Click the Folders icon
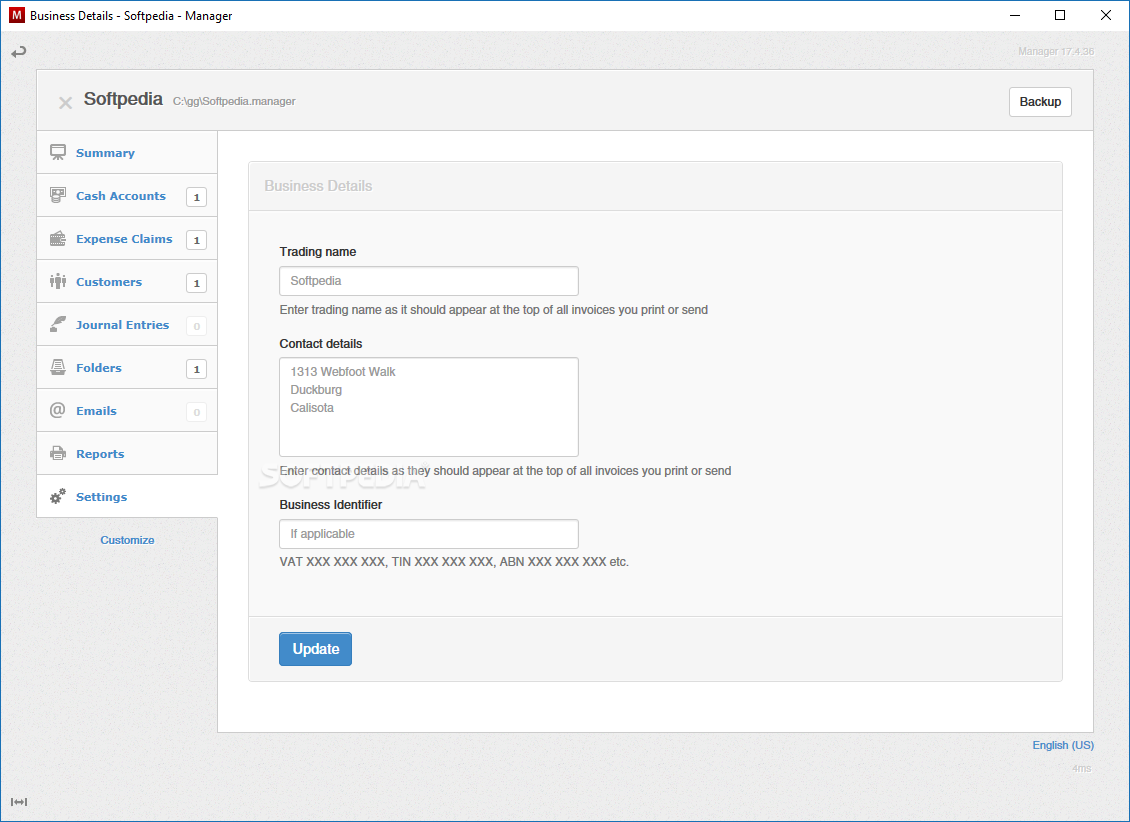Screen dimensions: 1130x822 pyautogui.click(x=58, y=367)
